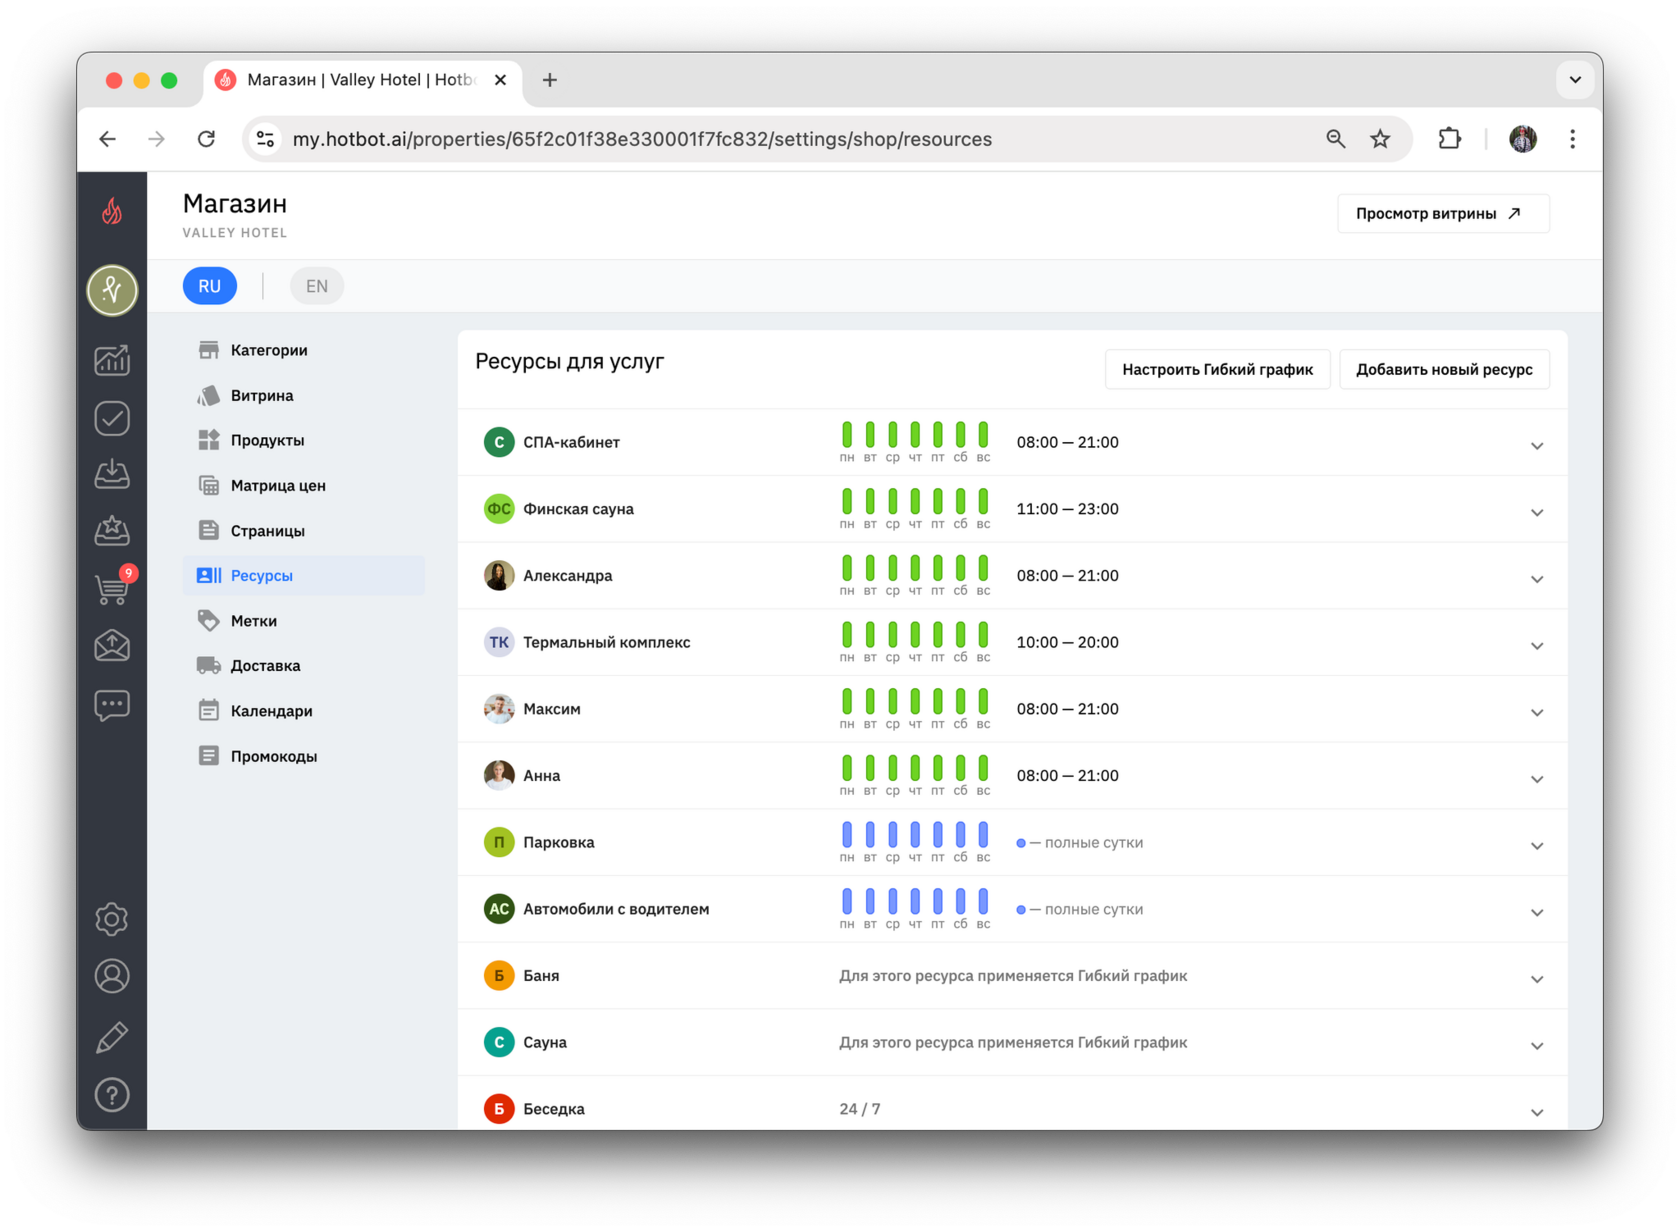Click Максим avatar photo

tap(499, 709)
